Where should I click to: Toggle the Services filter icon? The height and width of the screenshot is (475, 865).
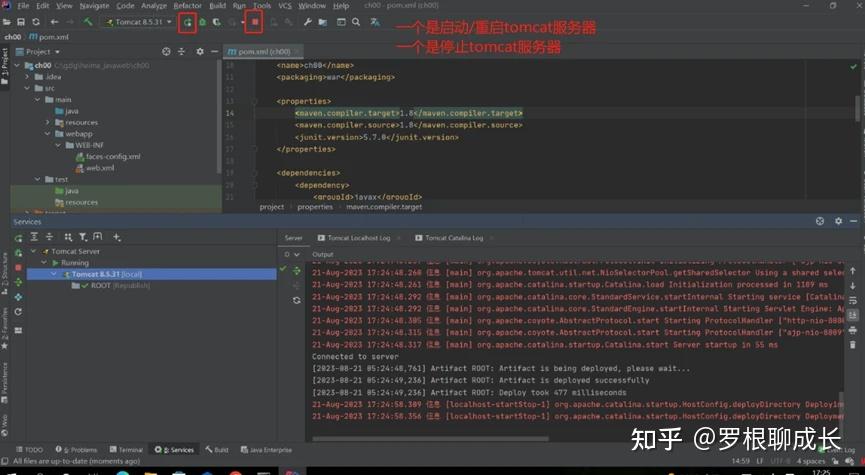tap(83, 237)
